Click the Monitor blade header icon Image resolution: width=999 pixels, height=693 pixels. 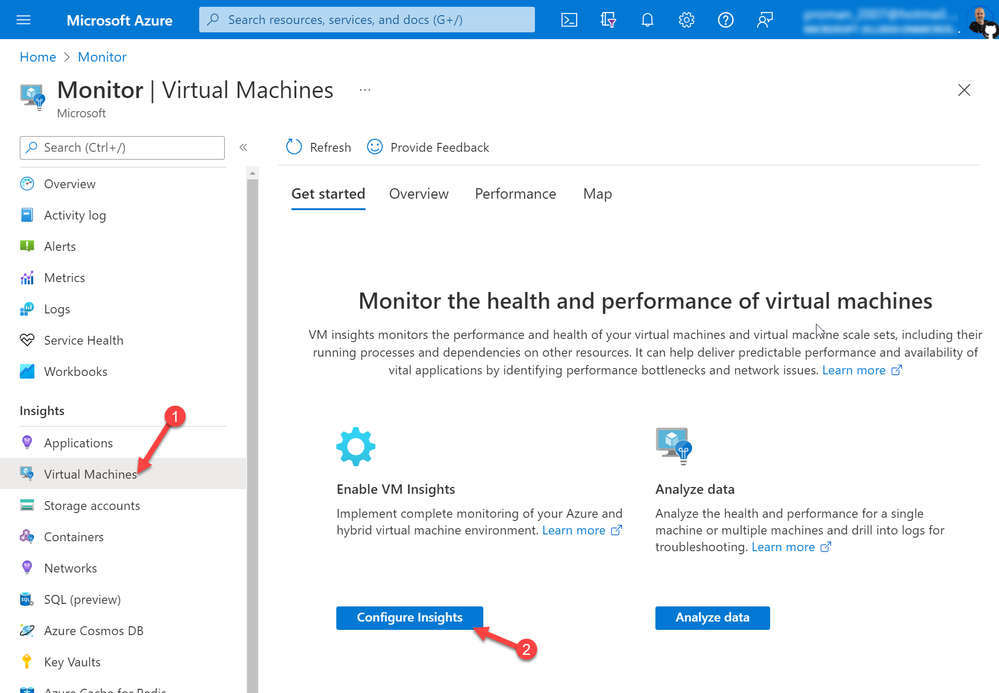coord(32,97)
